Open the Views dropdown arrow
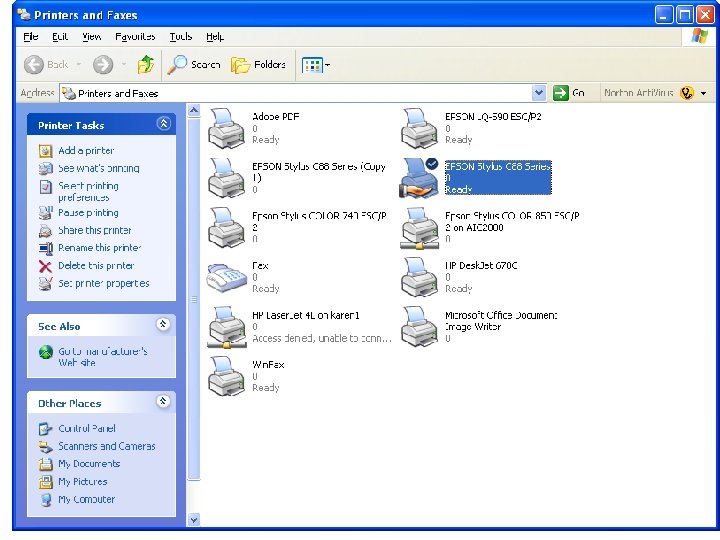Screen dimensions: 720x540 pyautogui.click(x=327, y=65)
